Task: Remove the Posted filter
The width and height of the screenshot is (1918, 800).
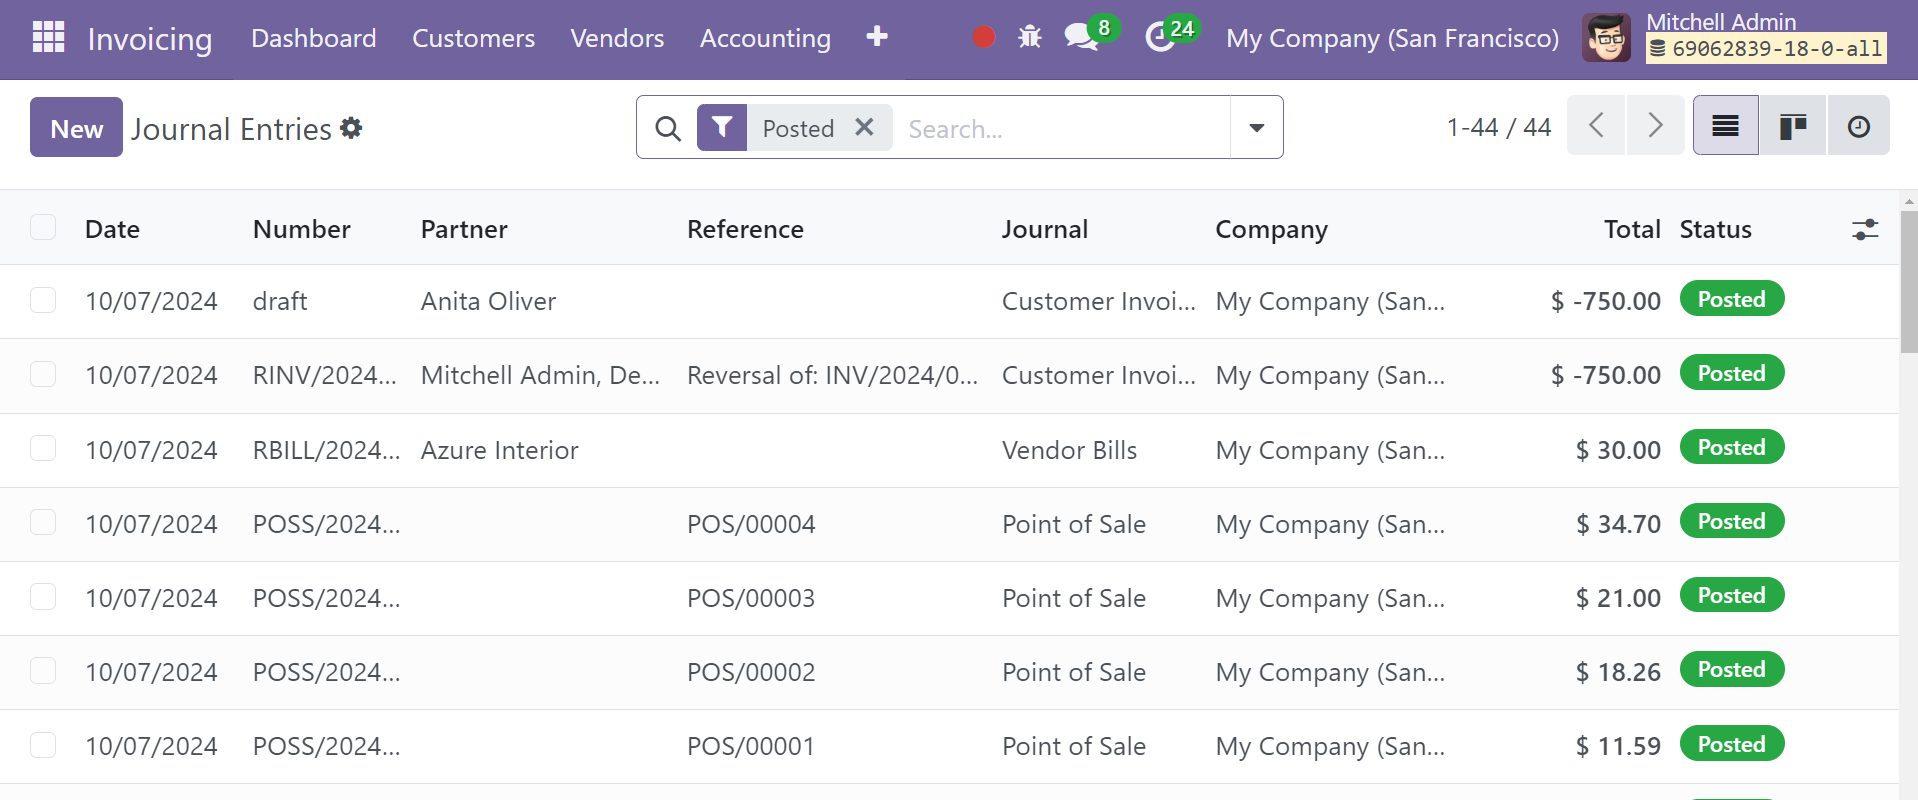Action: (865, 128)
